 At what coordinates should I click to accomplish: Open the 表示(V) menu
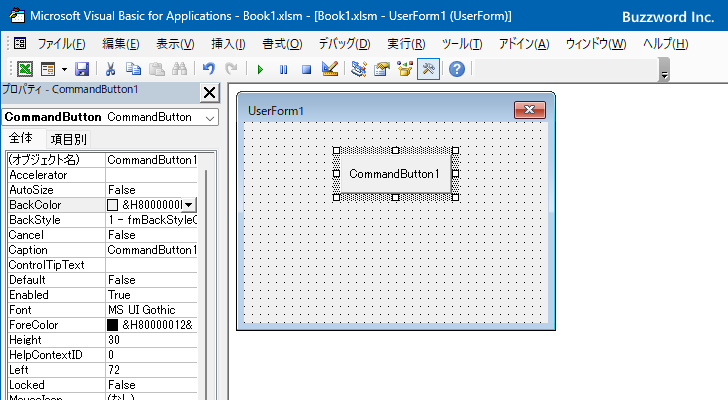(x=175, y=44)
